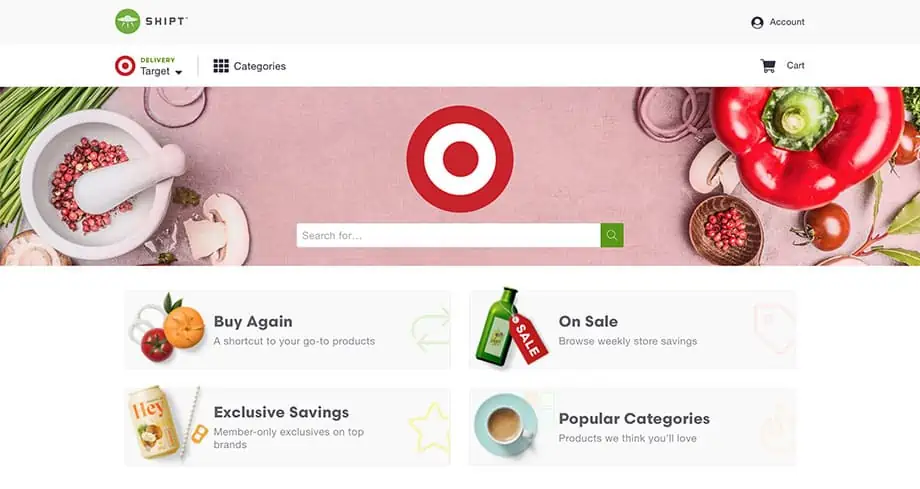Image resolution: width=920 pixels, height=489 pixels.
Task: Click the green search magnifier button
Action: (x=611, y=235)
